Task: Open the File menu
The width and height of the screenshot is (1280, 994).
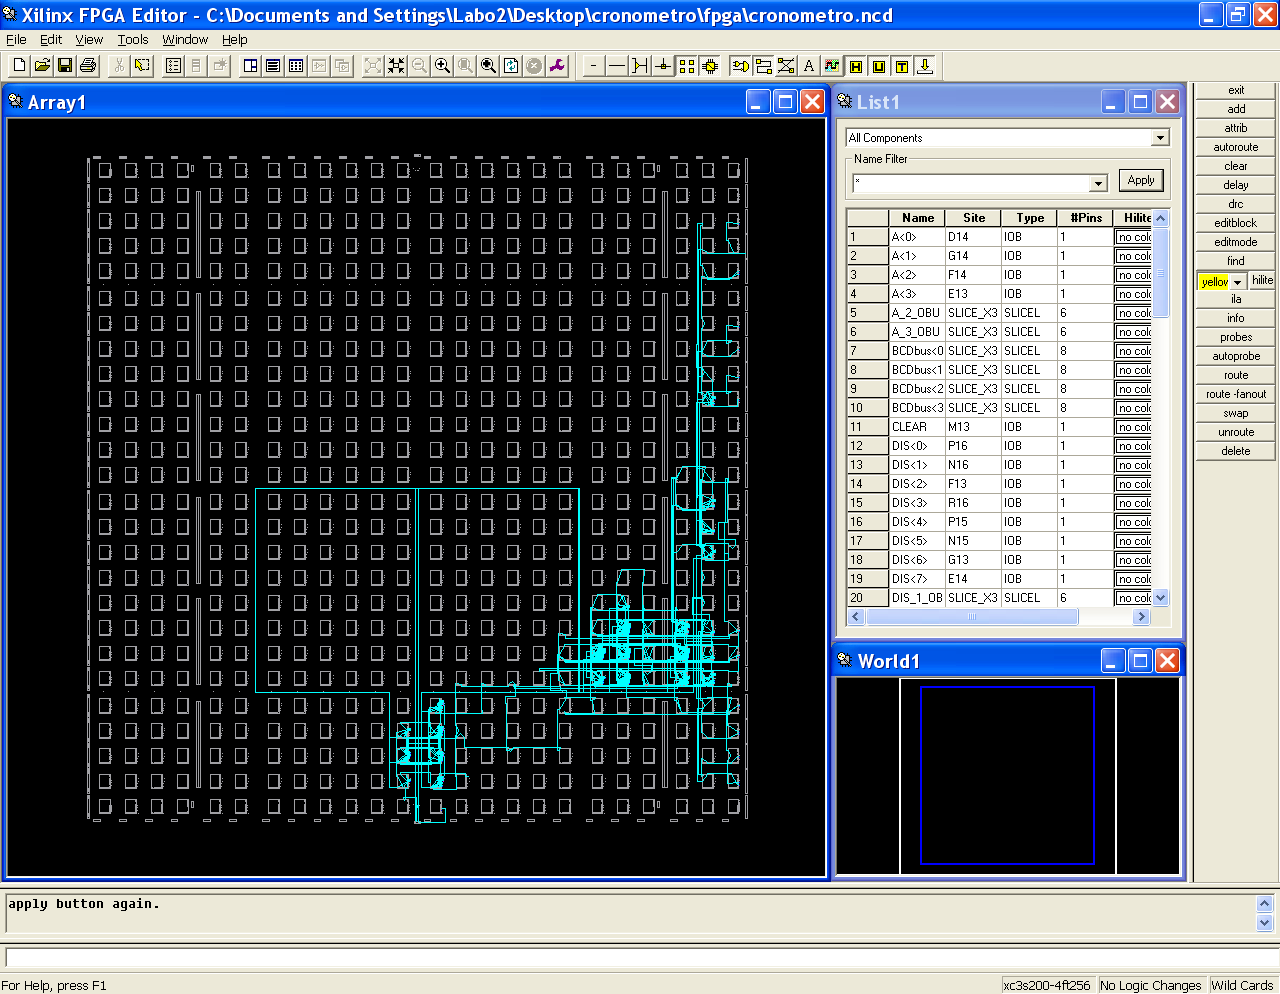Action: (16, 40)
